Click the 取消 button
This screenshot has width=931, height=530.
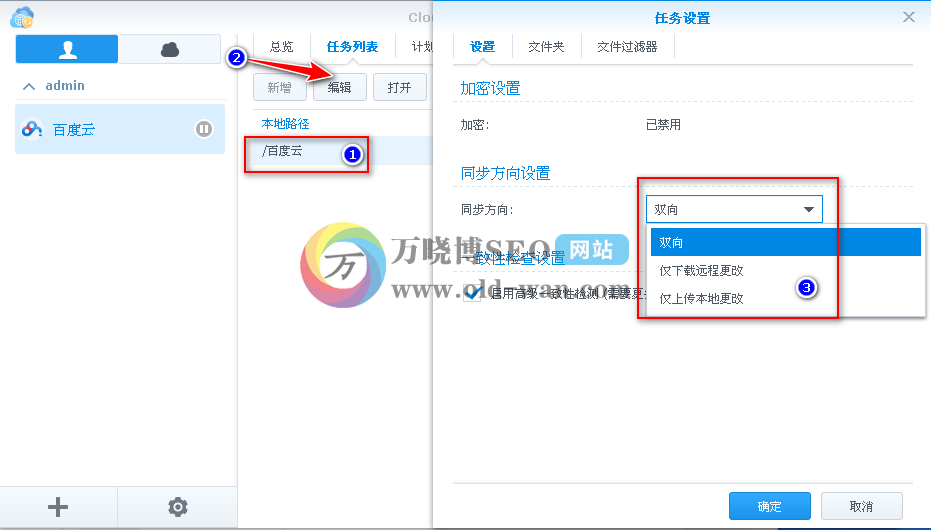pos(862,506)
